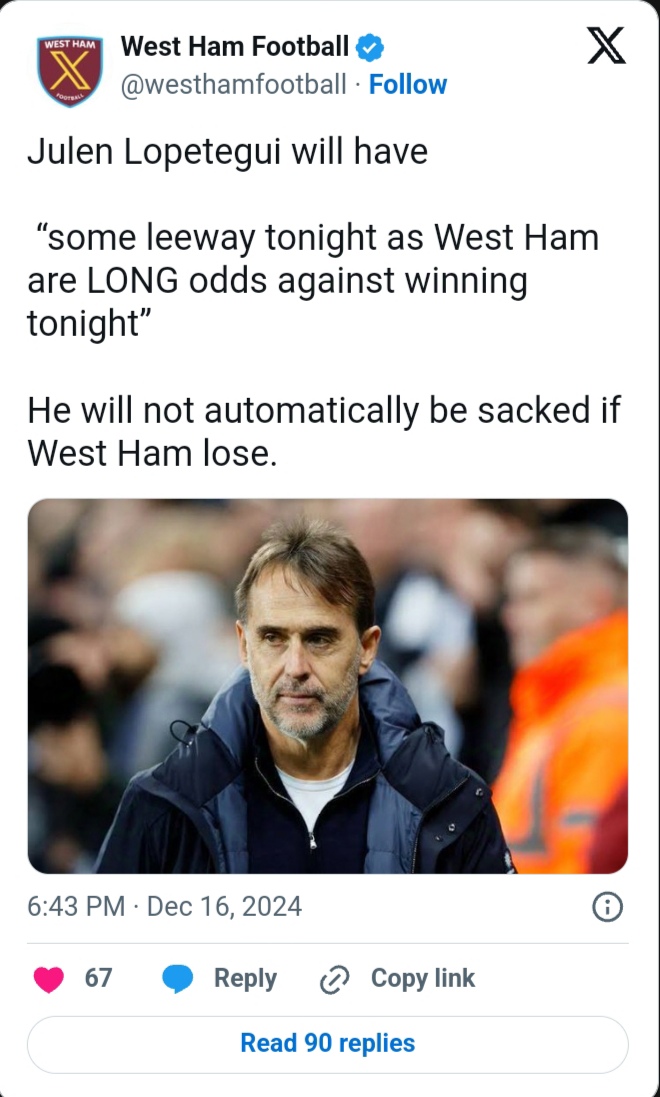Click the chain link copy icon
Image resolution: width=660 pixels, height=1097 pixels.
(x=332, y=980)
